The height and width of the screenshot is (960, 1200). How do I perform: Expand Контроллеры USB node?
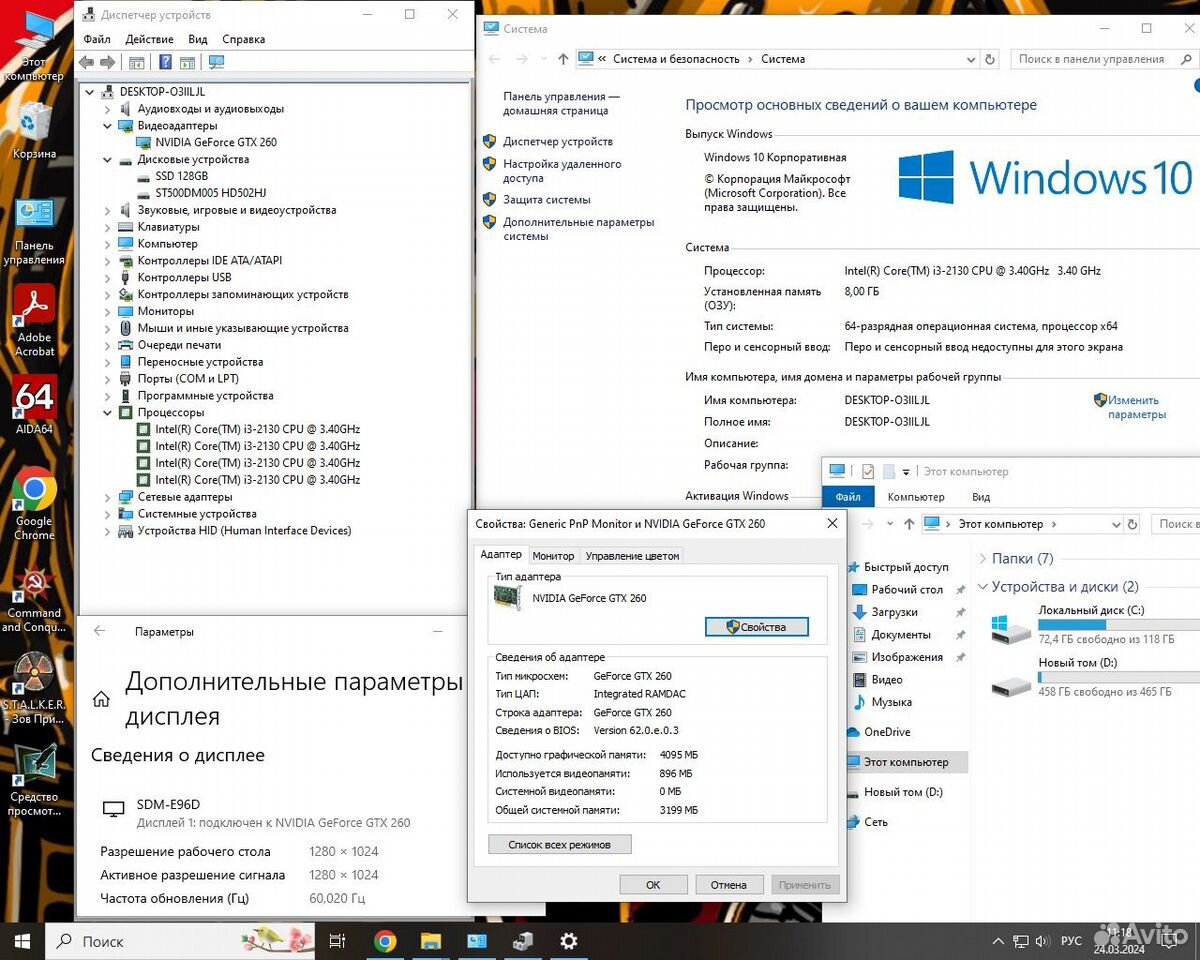[108, 278]
